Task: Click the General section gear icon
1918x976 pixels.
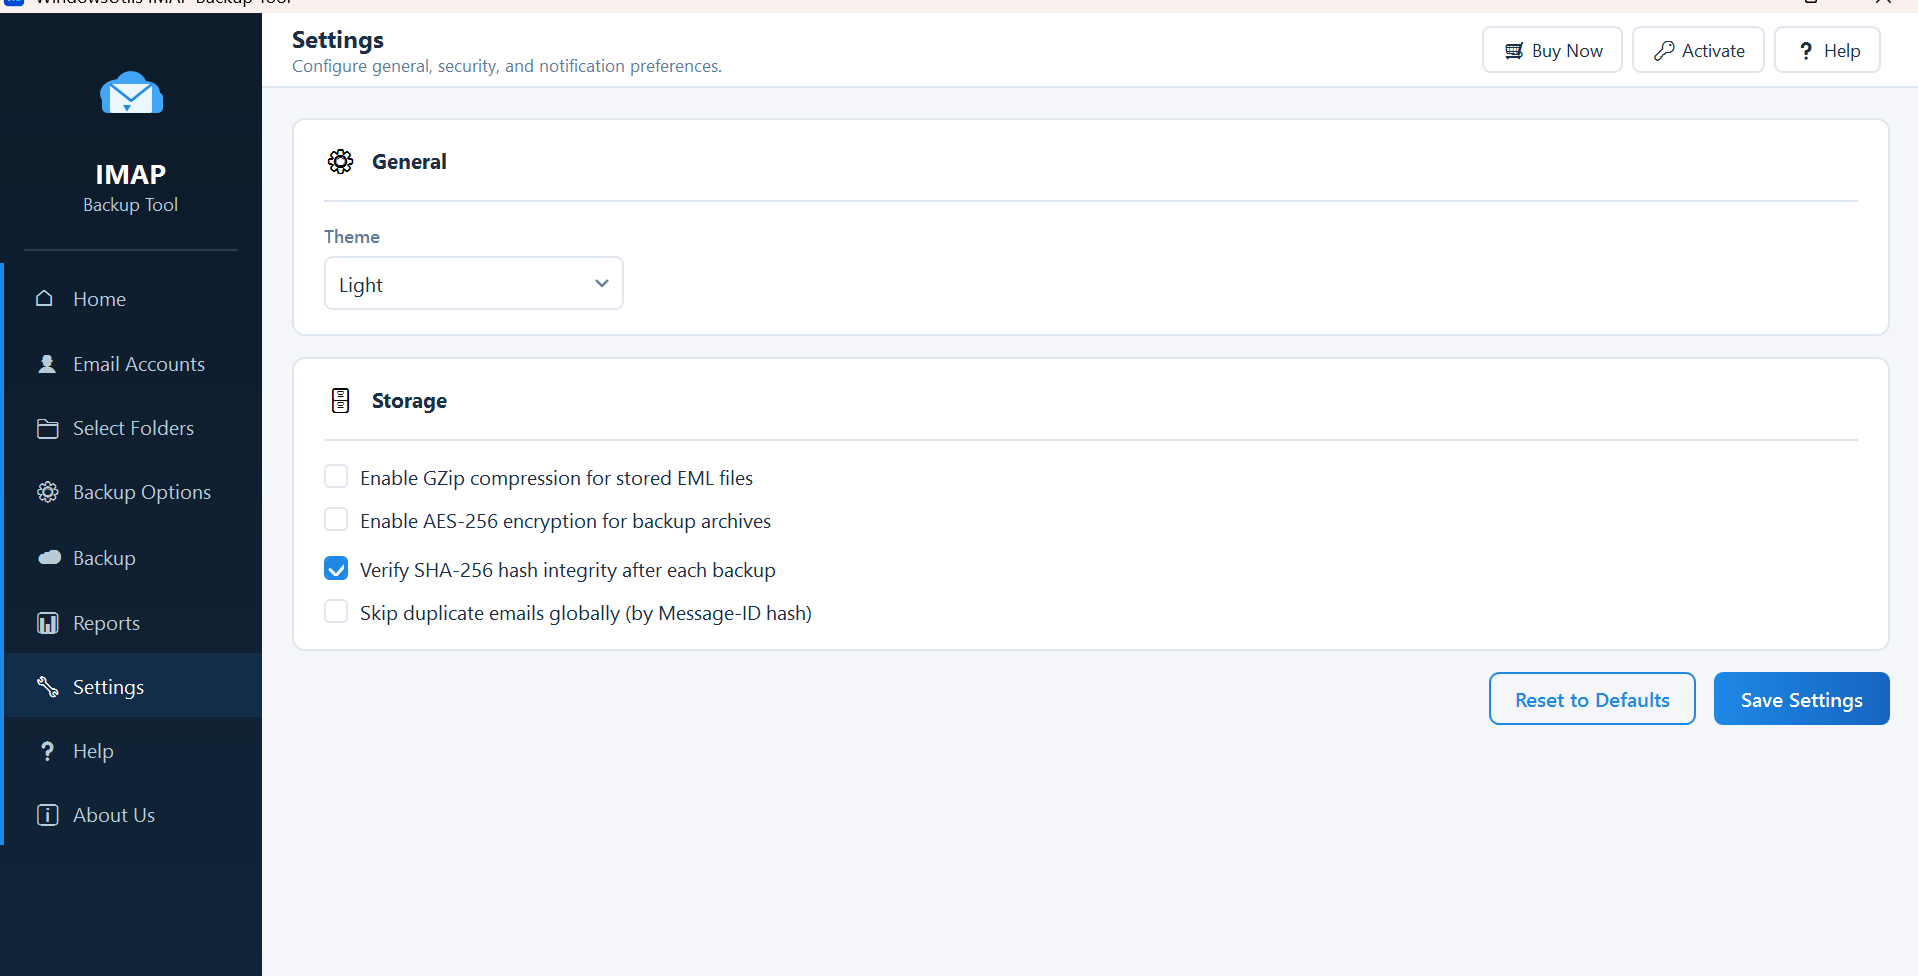Action: (x=340, y=162)
